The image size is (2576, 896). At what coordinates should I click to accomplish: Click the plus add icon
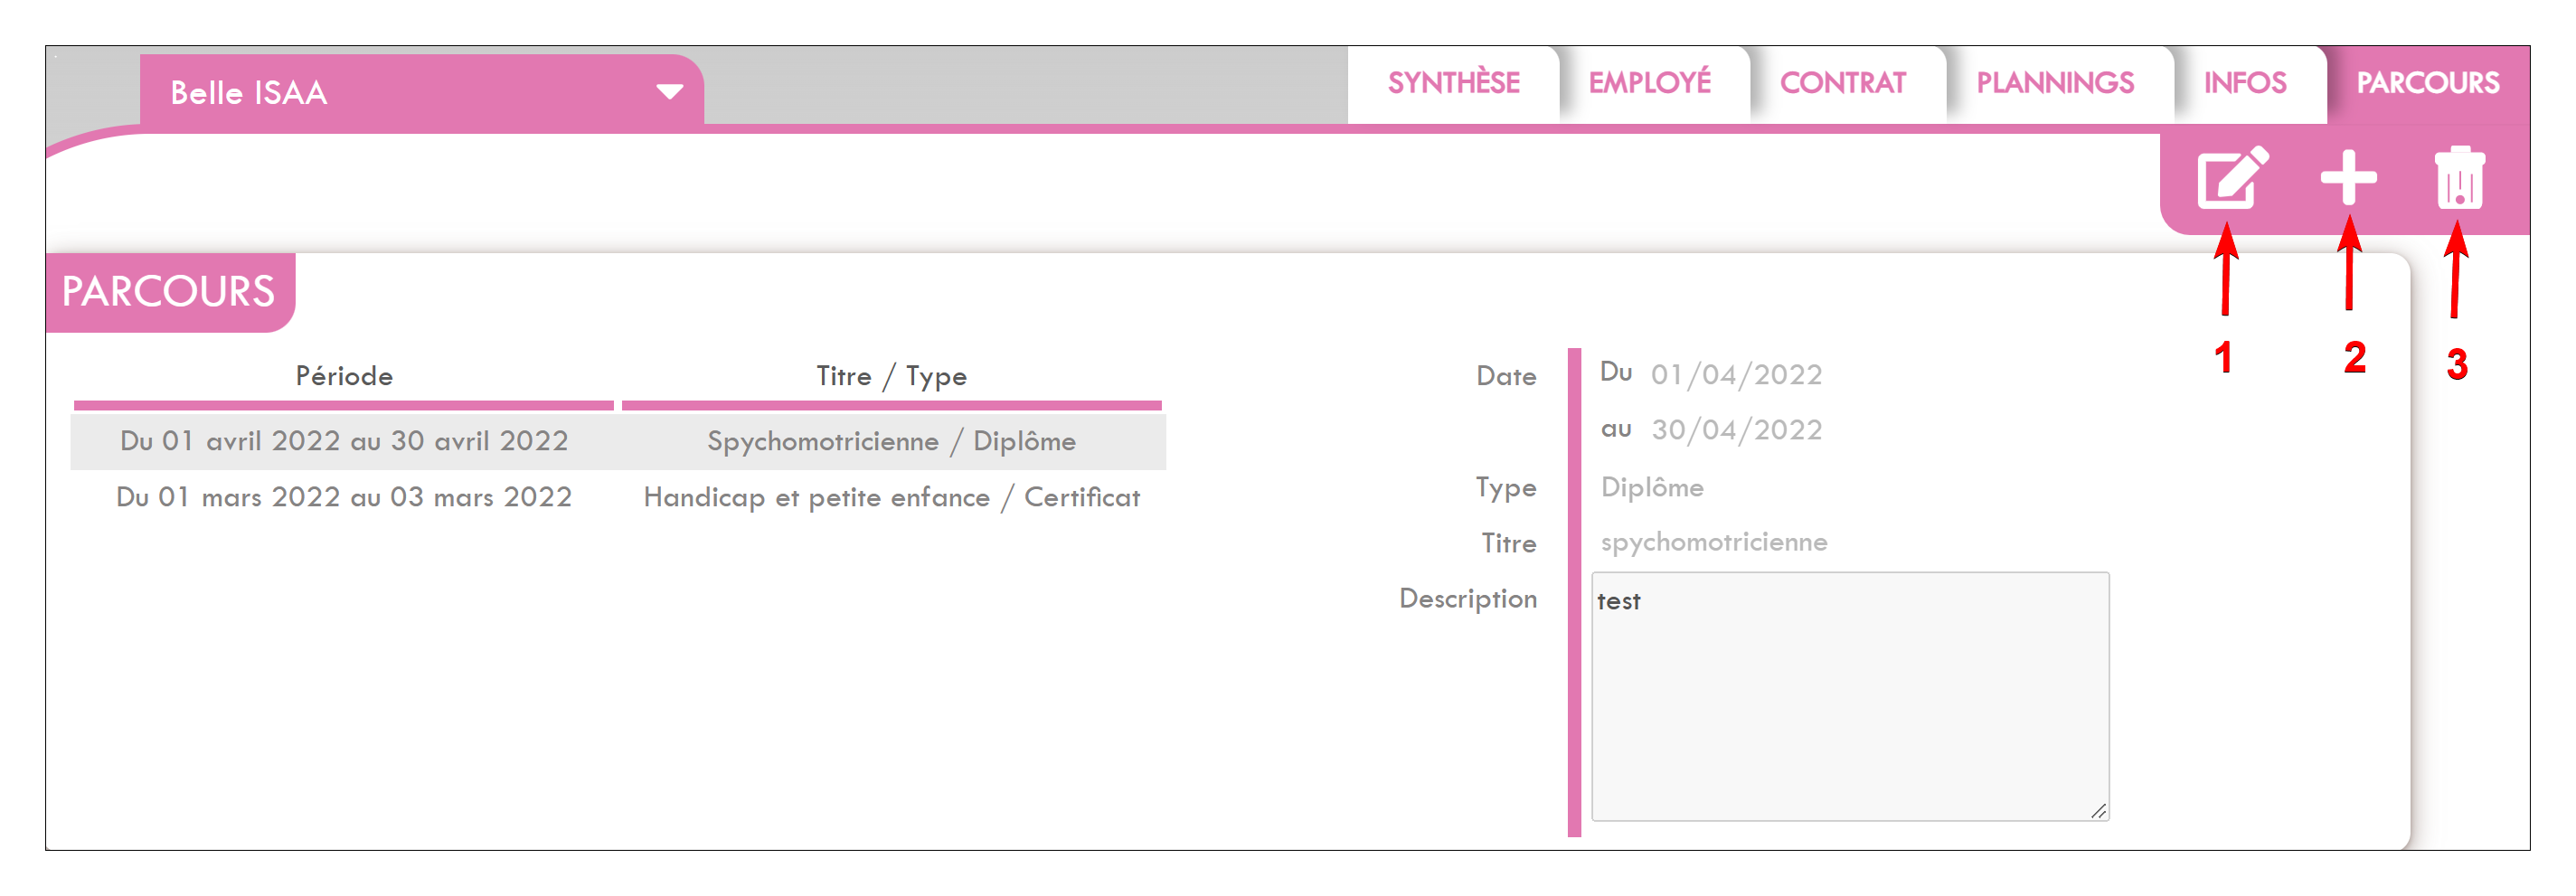point(2347,178)
